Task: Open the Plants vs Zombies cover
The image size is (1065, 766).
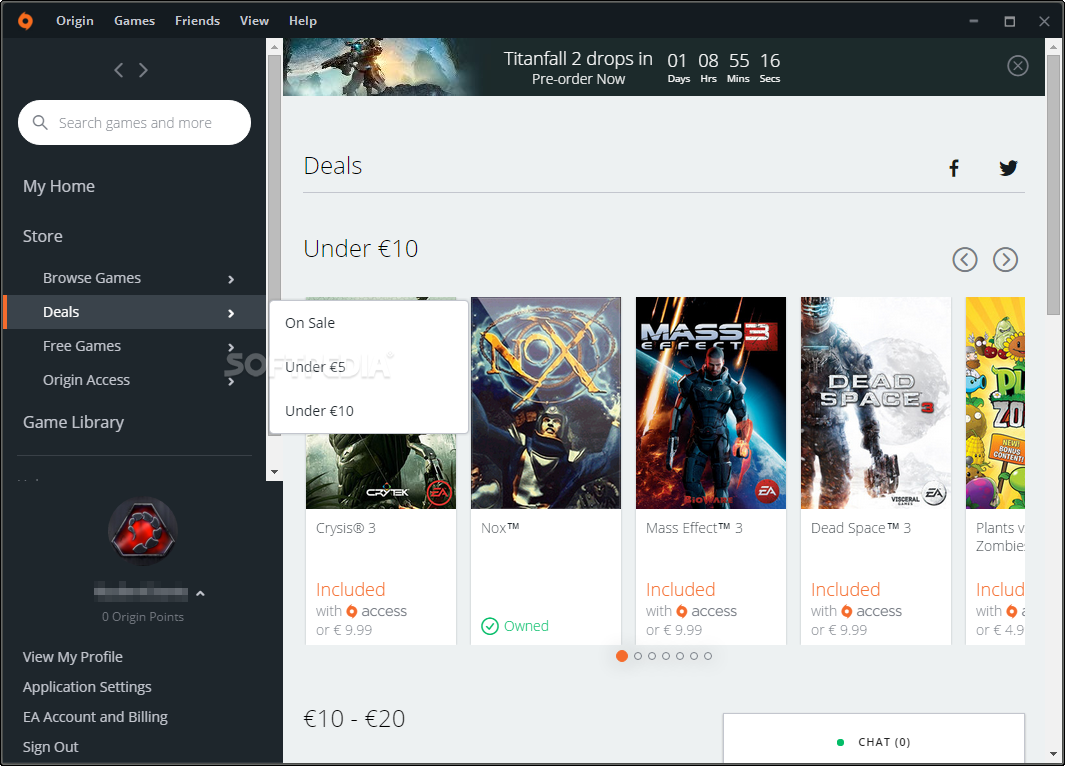Action: tap(995, 403)
